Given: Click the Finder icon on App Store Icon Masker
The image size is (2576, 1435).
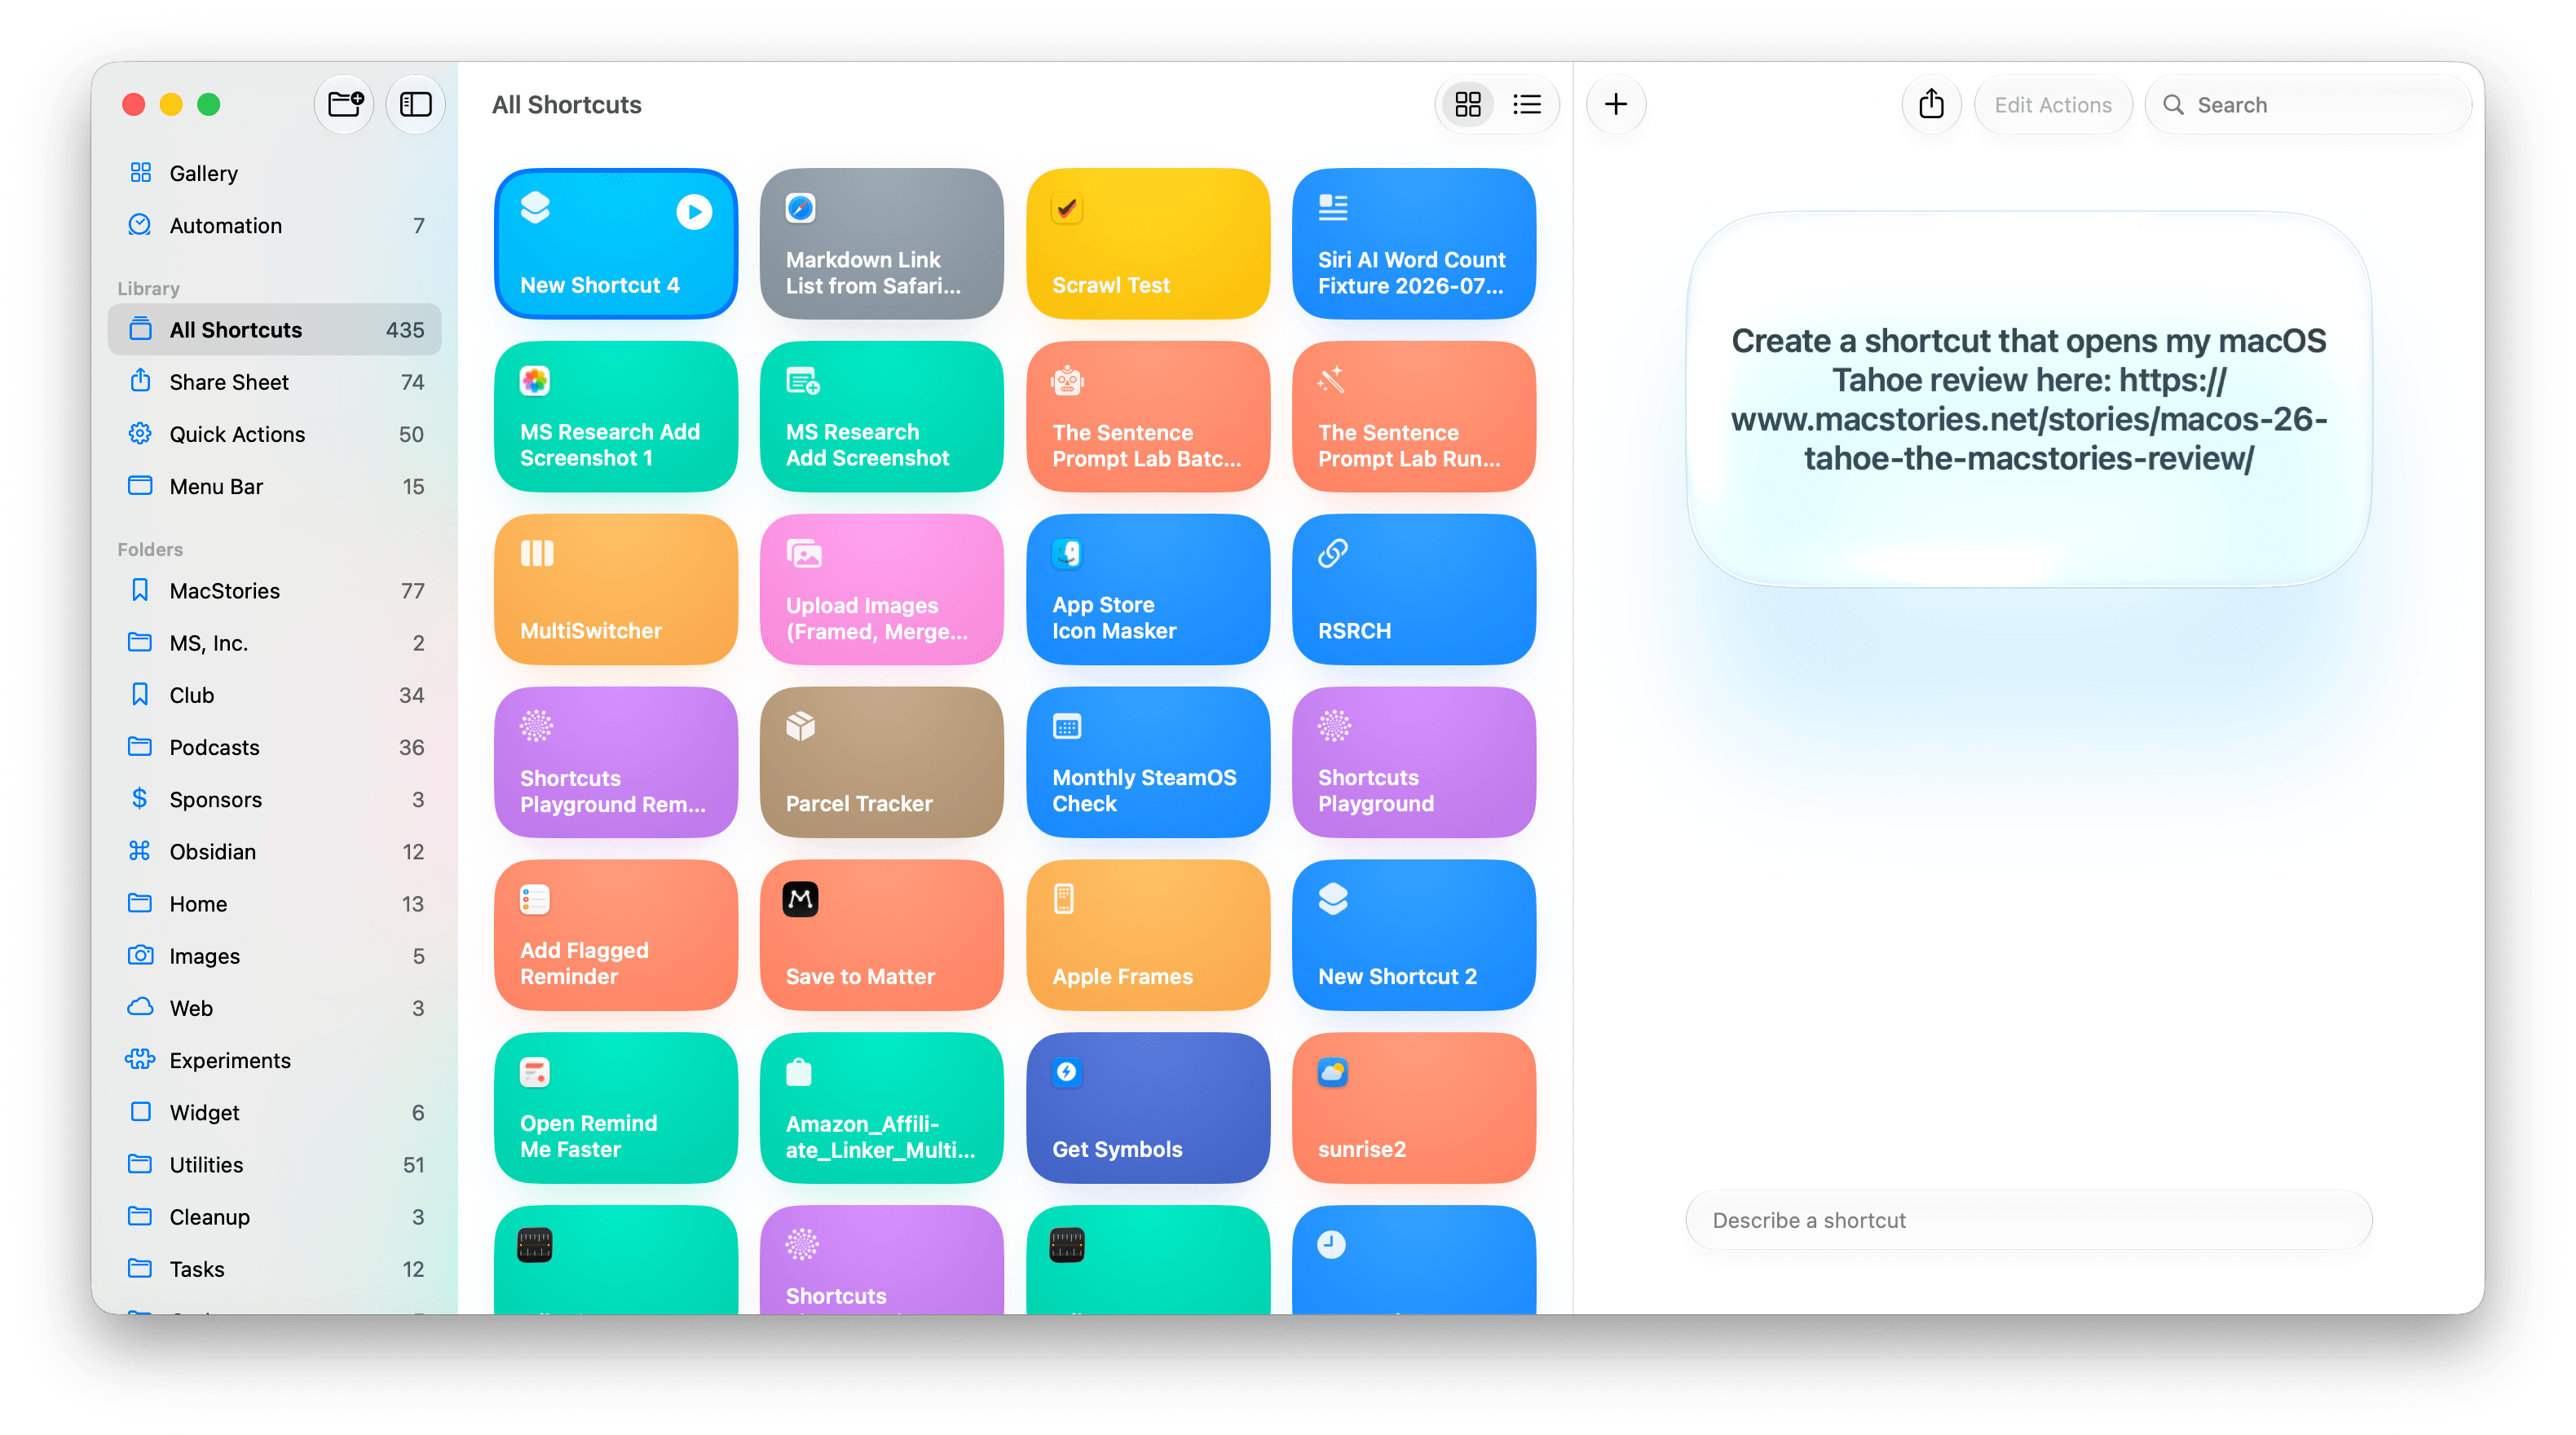Looking at the screenshot, I should pyautogui.click(x=1067, y=553).
